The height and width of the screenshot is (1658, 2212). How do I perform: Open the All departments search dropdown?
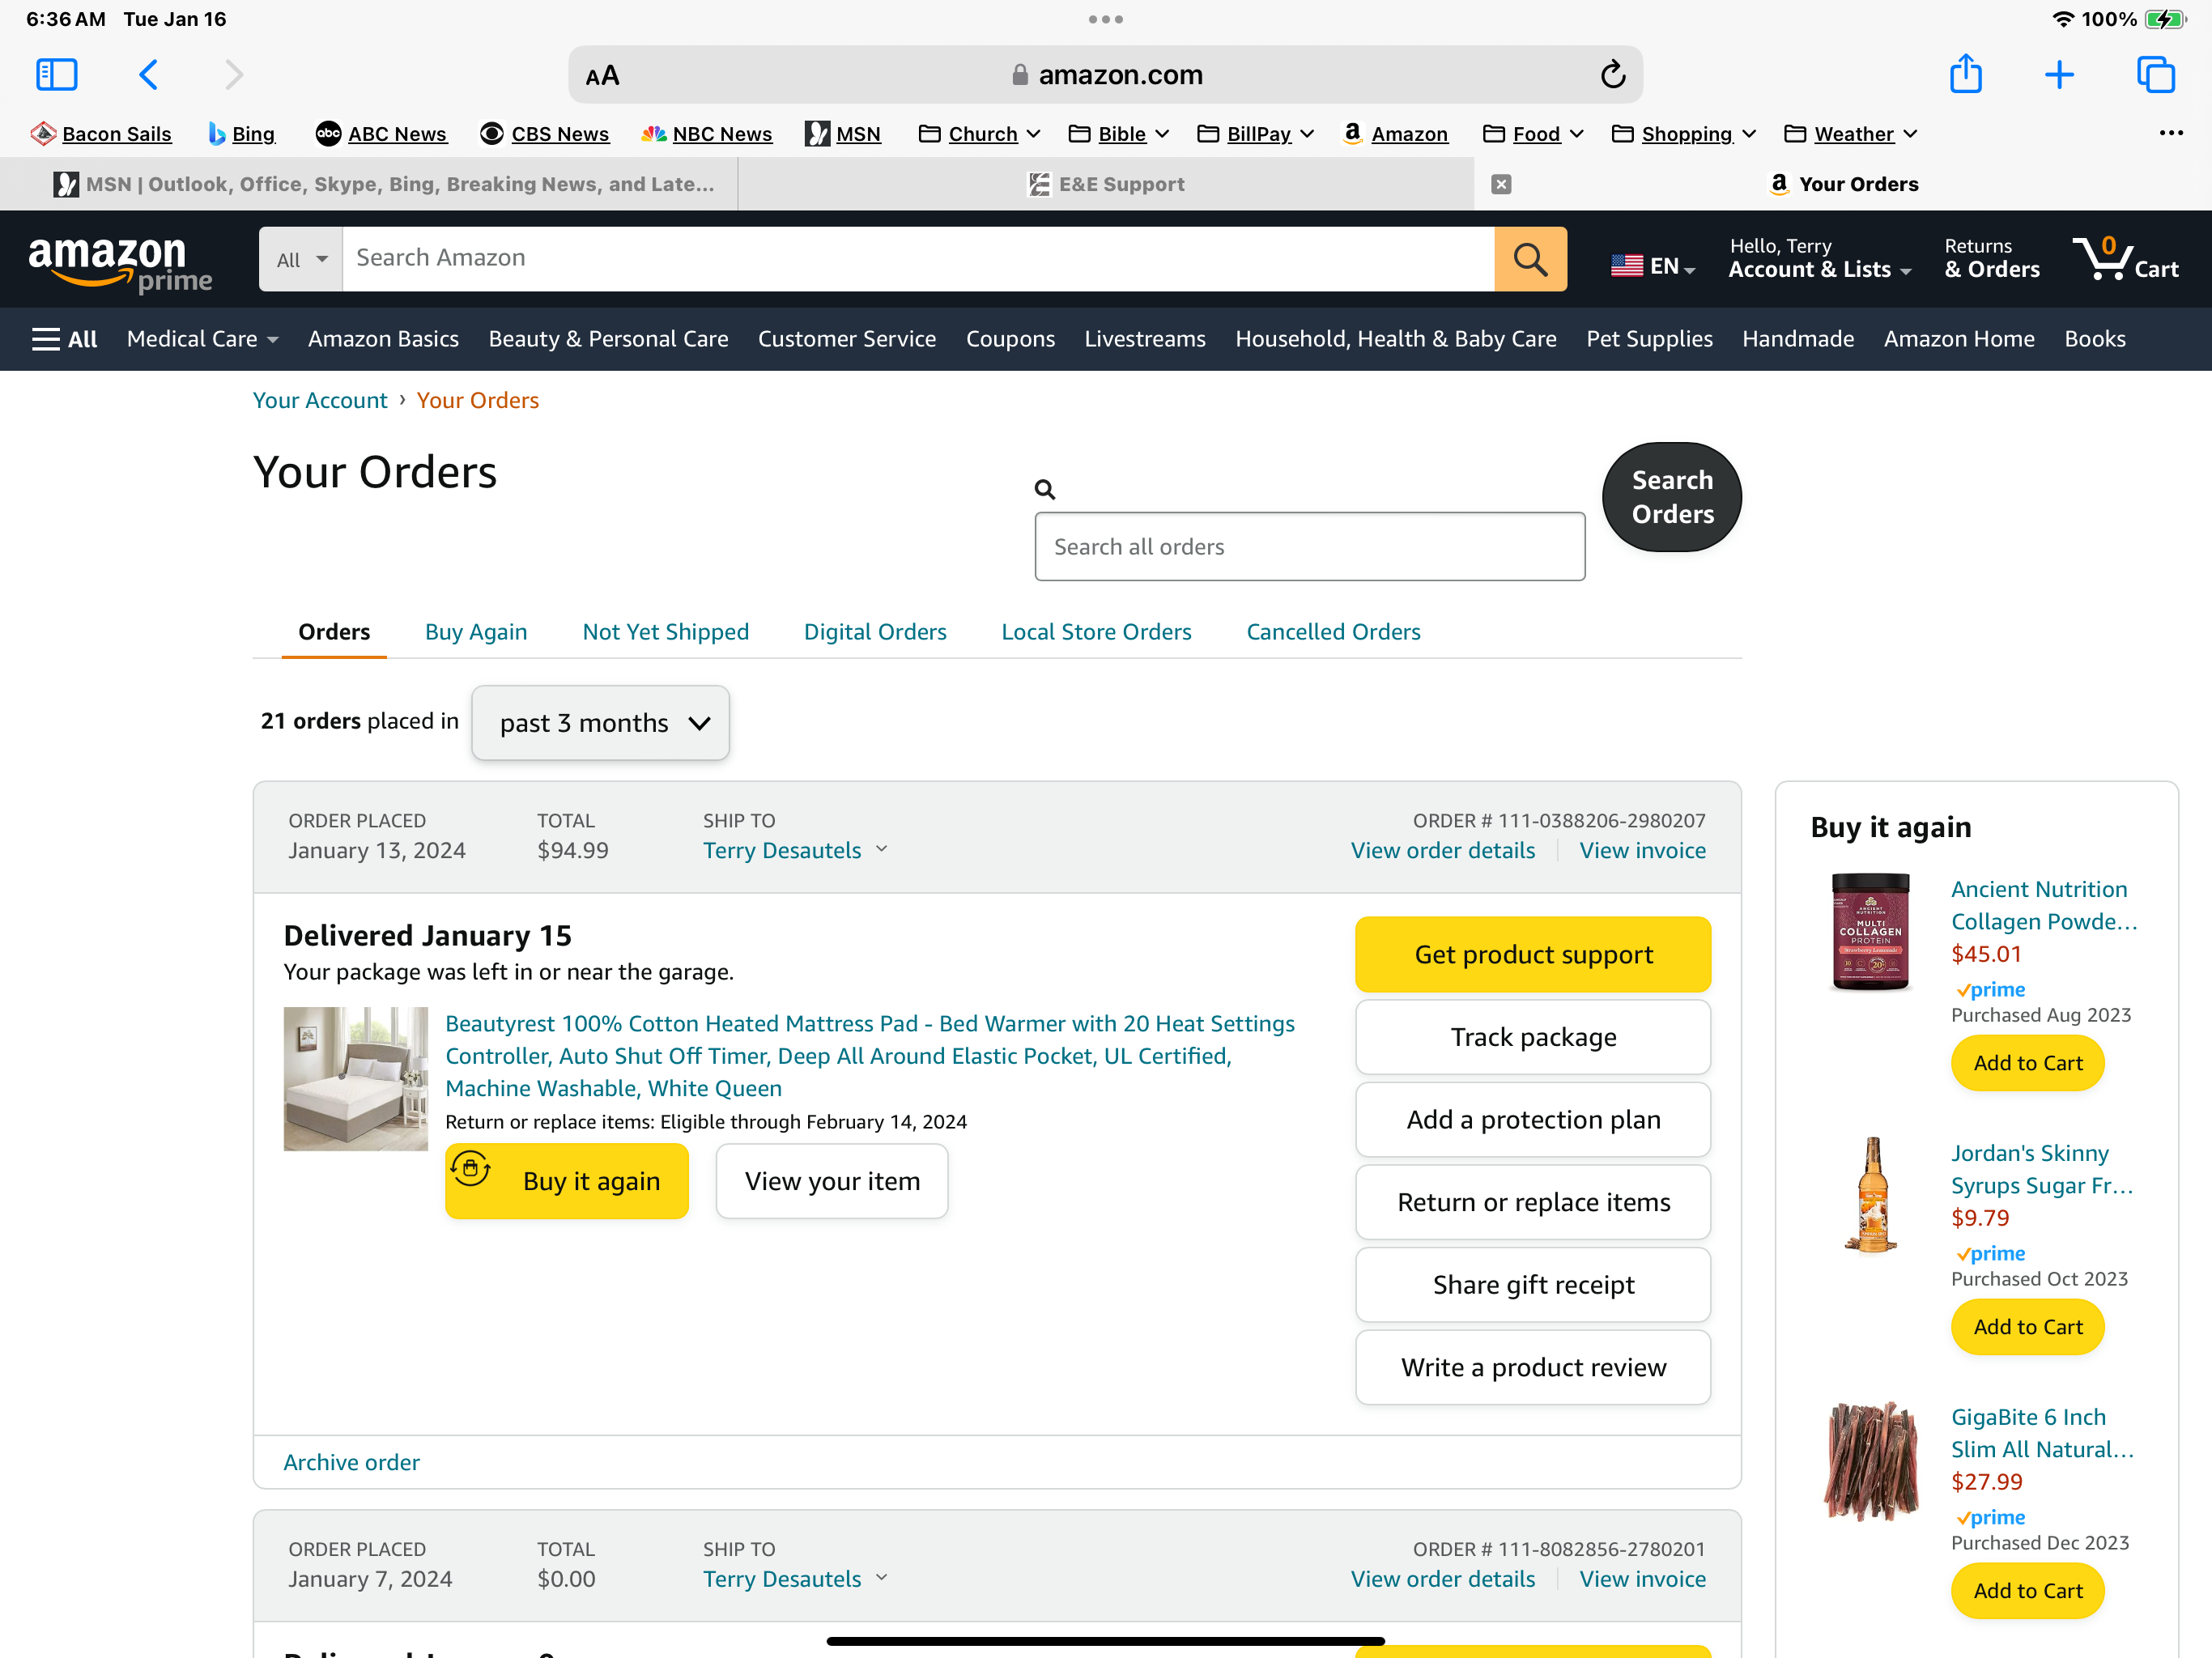point(301,259)
